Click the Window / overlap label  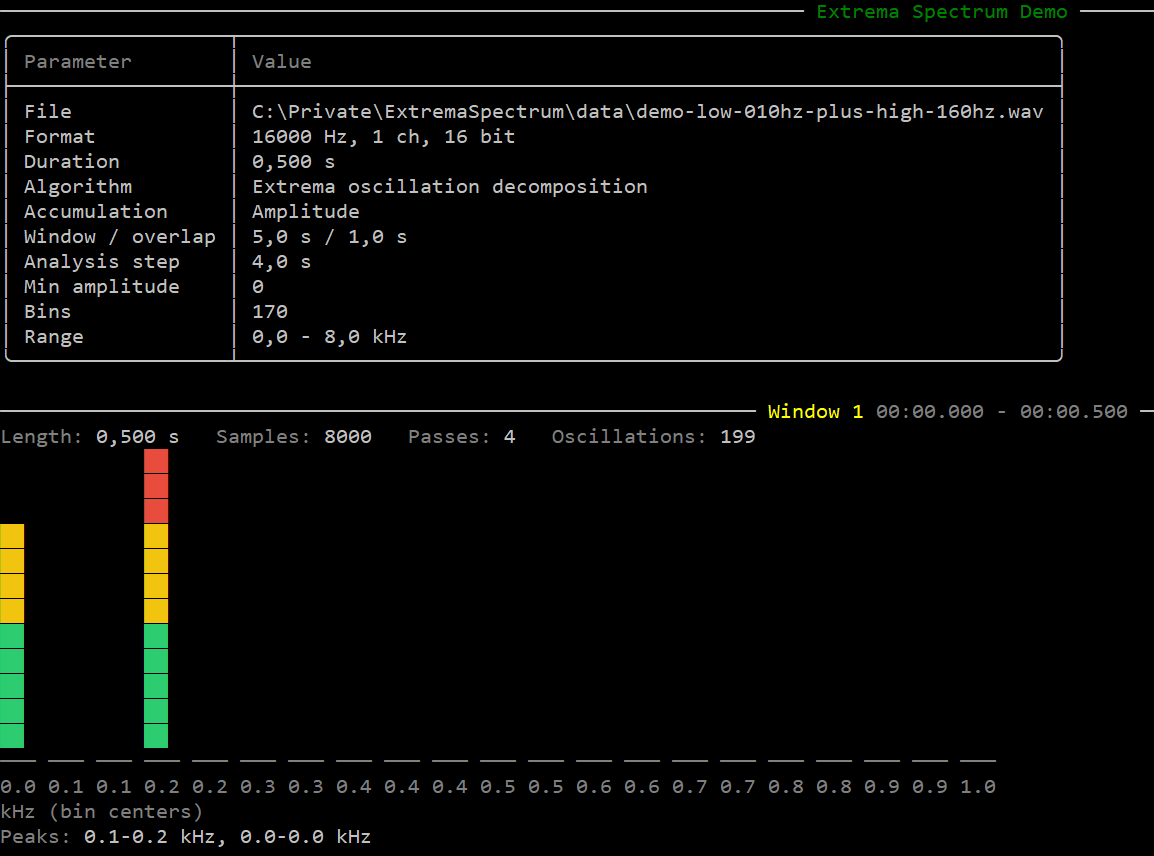coord(120,237)
